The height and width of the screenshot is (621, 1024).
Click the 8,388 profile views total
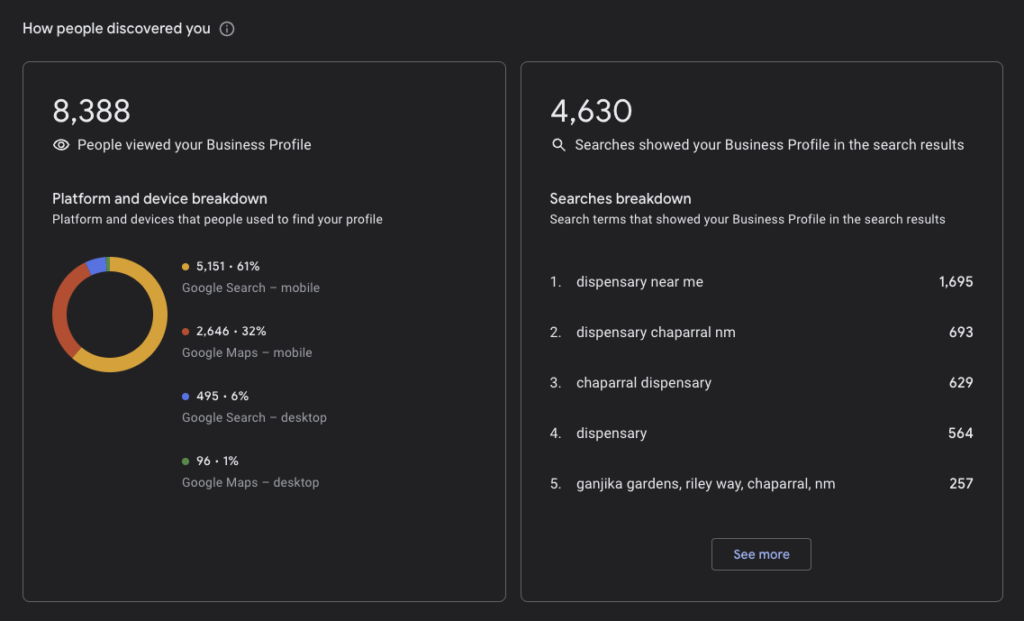(91, 111)
